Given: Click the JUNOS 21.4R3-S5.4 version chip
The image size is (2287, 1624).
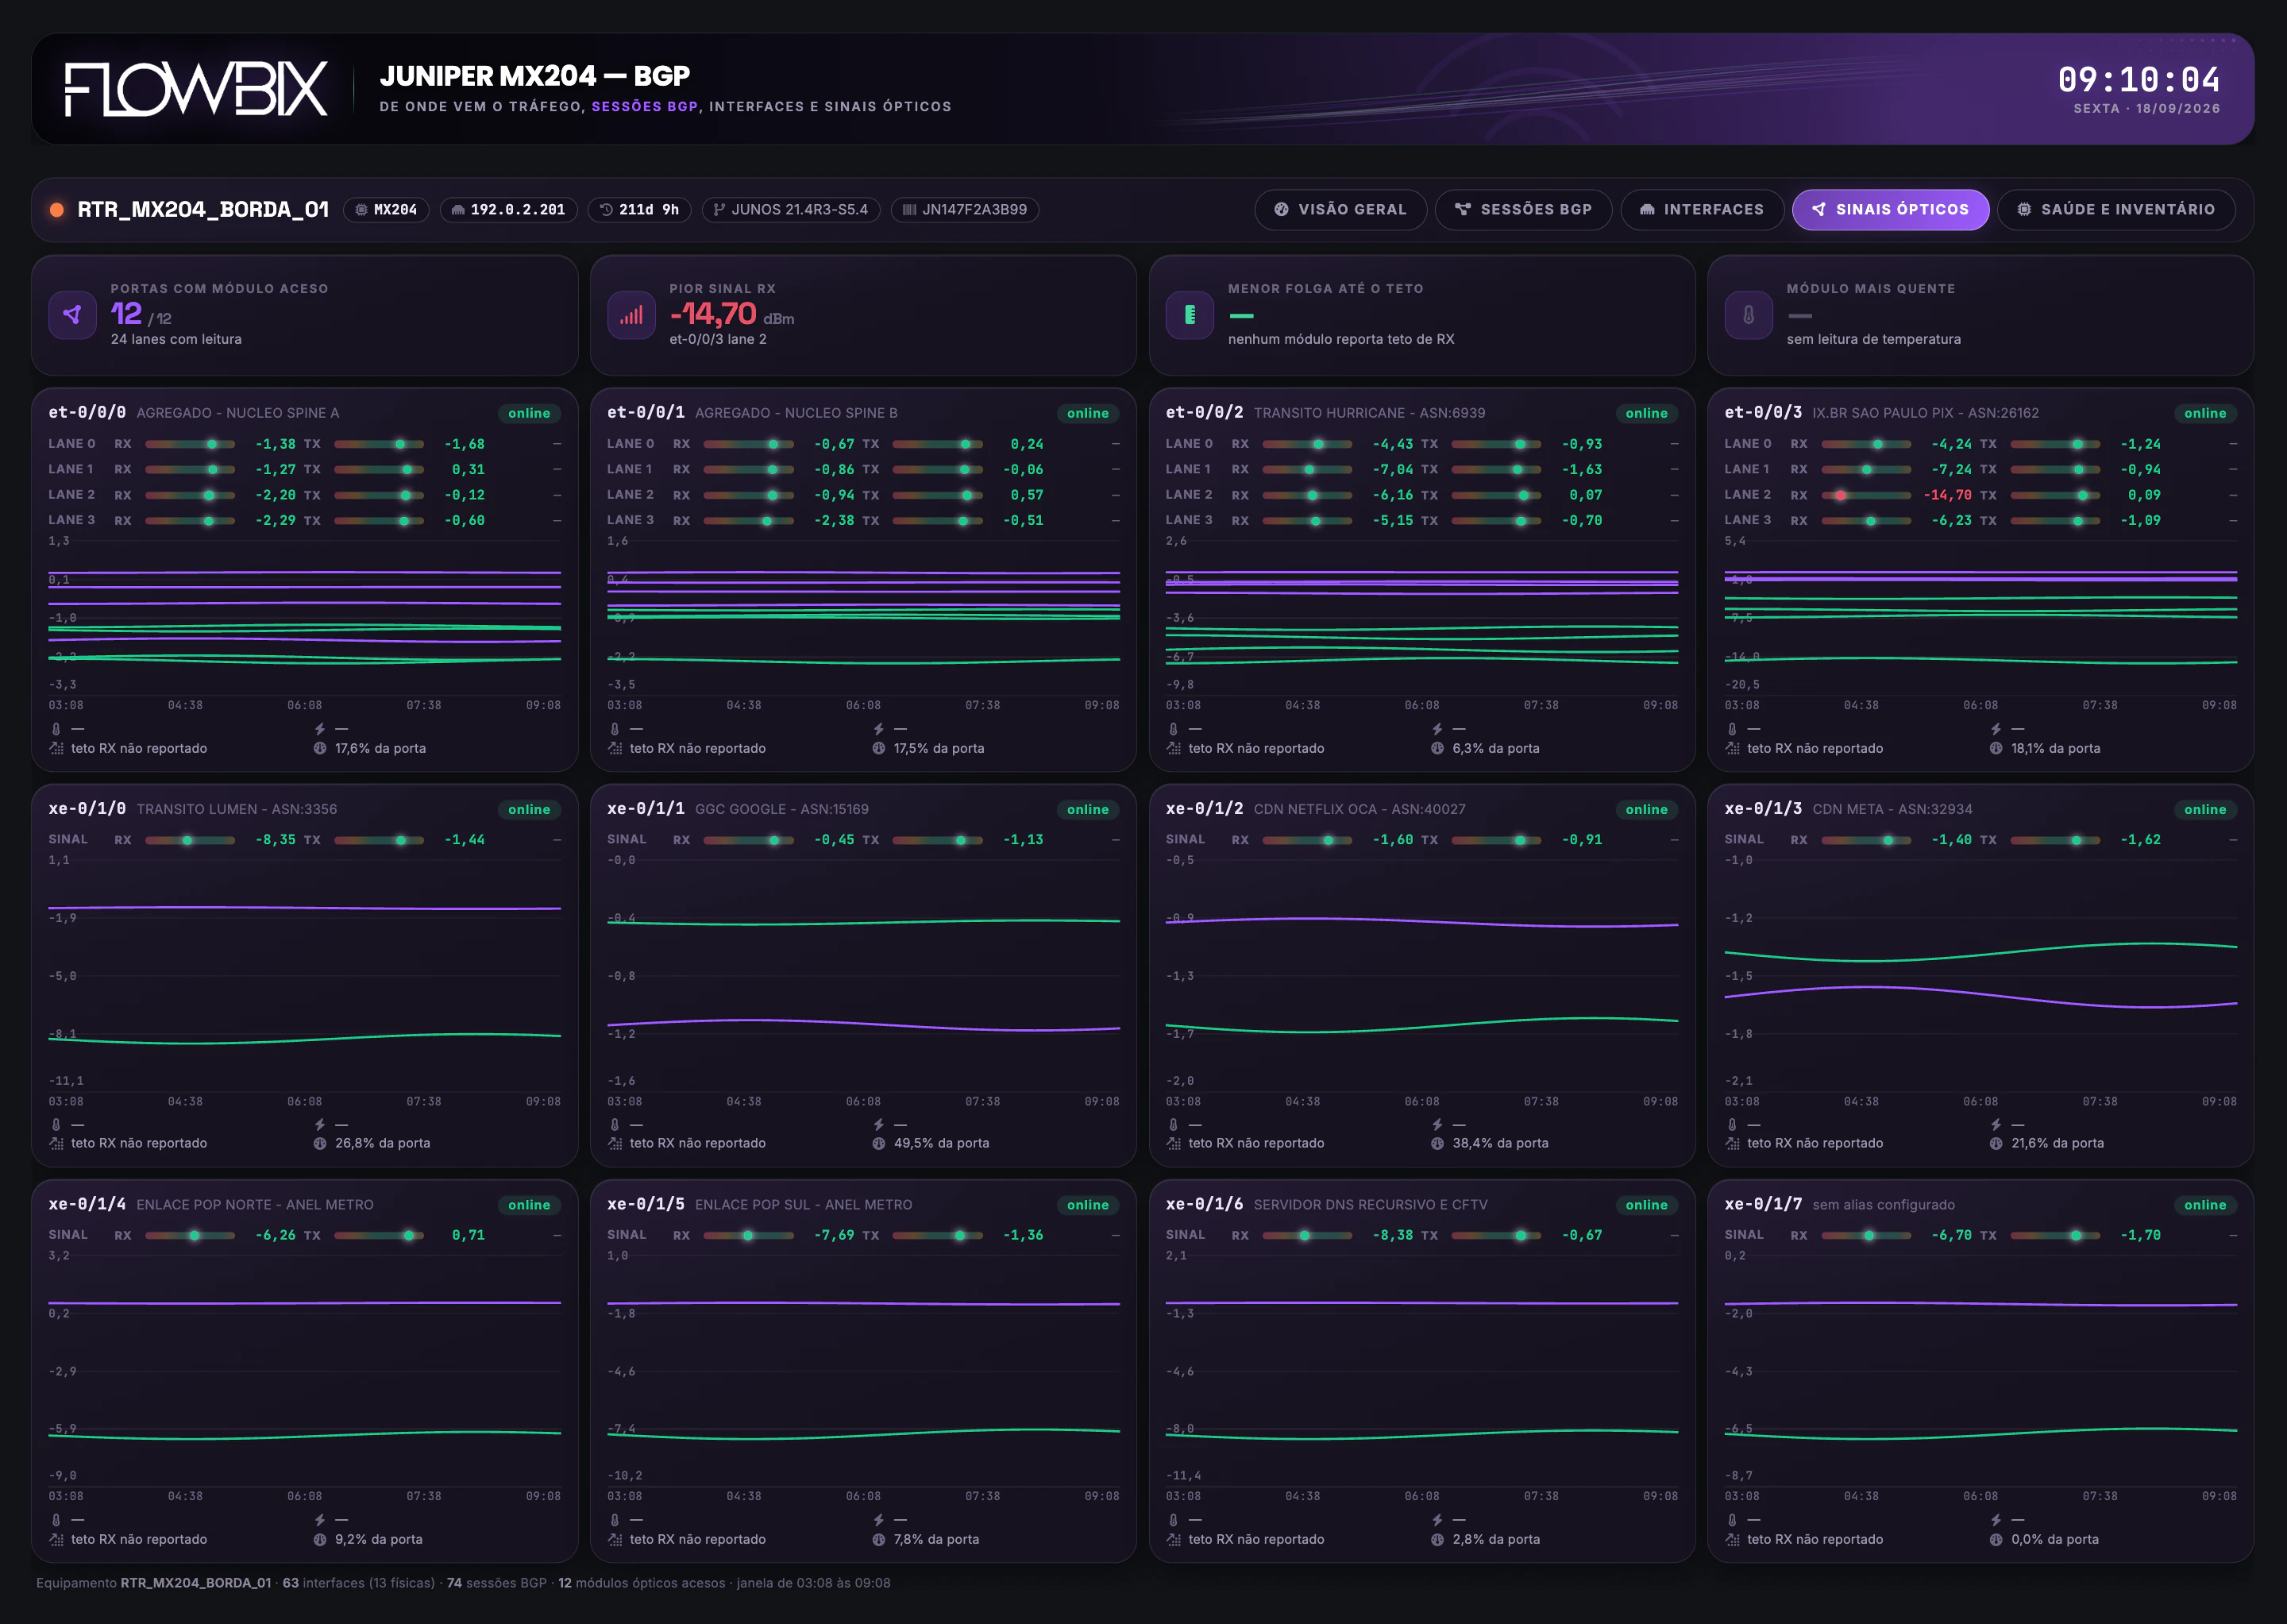Looking at the screenshot, I should click(791, 210).
